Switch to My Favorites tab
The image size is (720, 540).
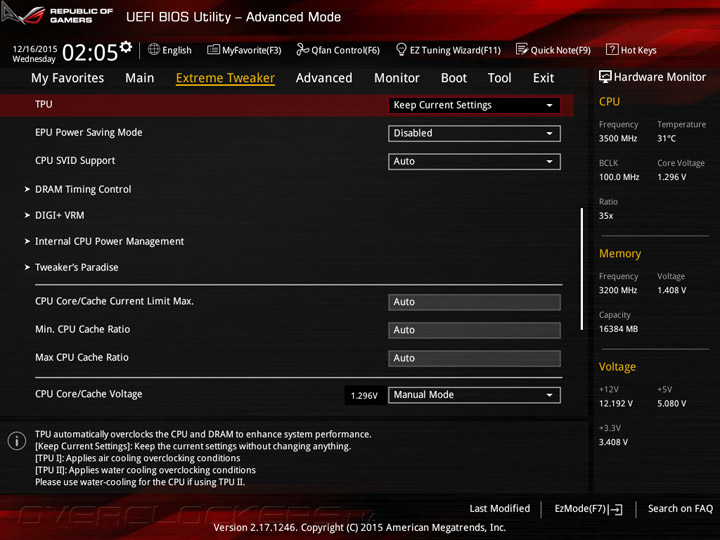tap(68, 78)
